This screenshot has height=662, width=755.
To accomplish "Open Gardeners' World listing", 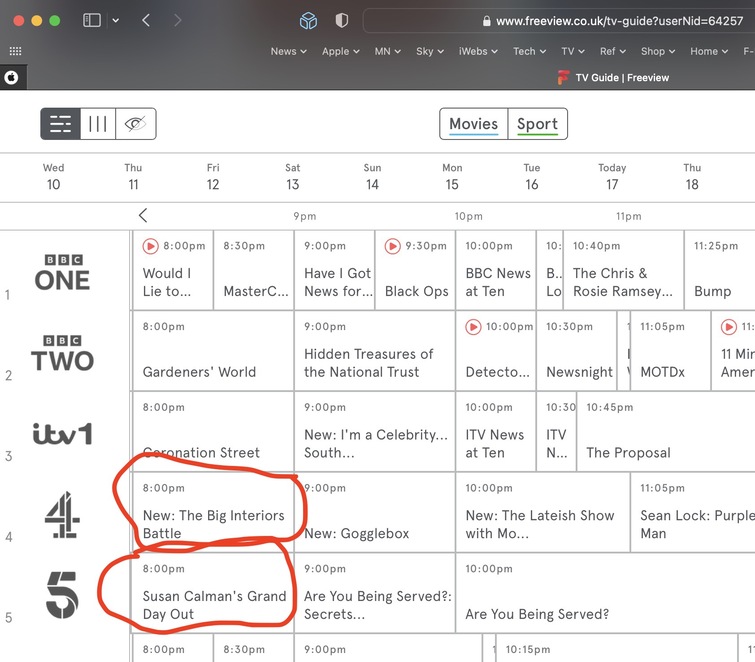I will click(x=213, y=351).
